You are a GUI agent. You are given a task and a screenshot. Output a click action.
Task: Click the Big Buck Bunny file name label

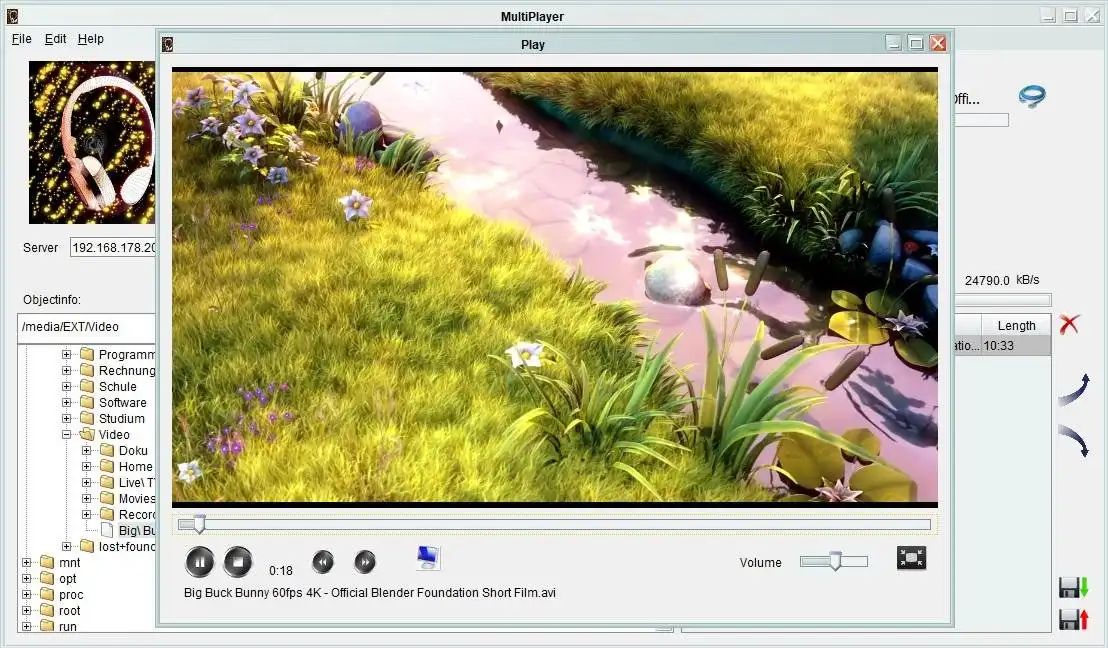pyautogui.click(x=370, y=593)
